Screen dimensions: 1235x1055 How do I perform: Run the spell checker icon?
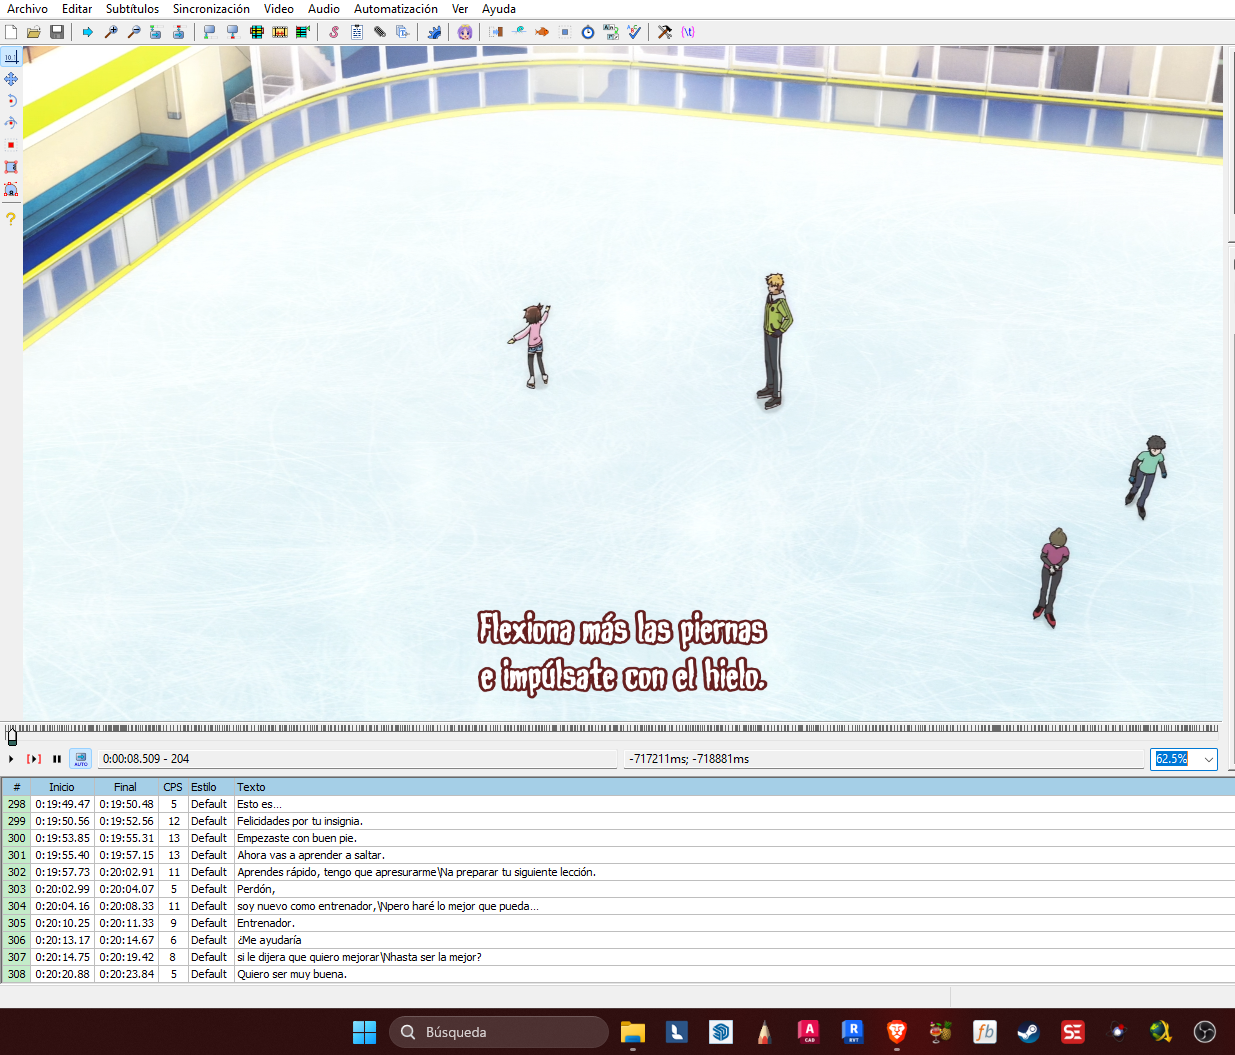(x=634, y=32)
